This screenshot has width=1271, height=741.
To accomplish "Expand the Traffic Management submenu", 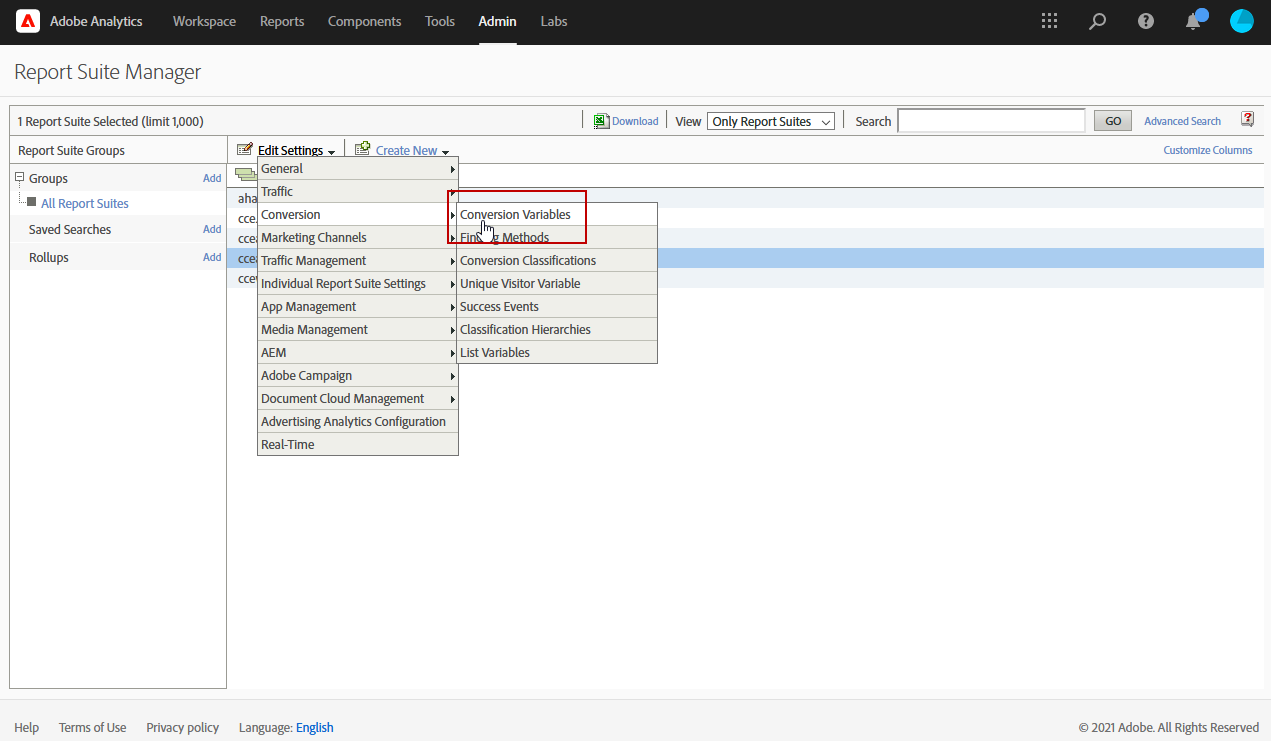I will click(x=358, y=261).
